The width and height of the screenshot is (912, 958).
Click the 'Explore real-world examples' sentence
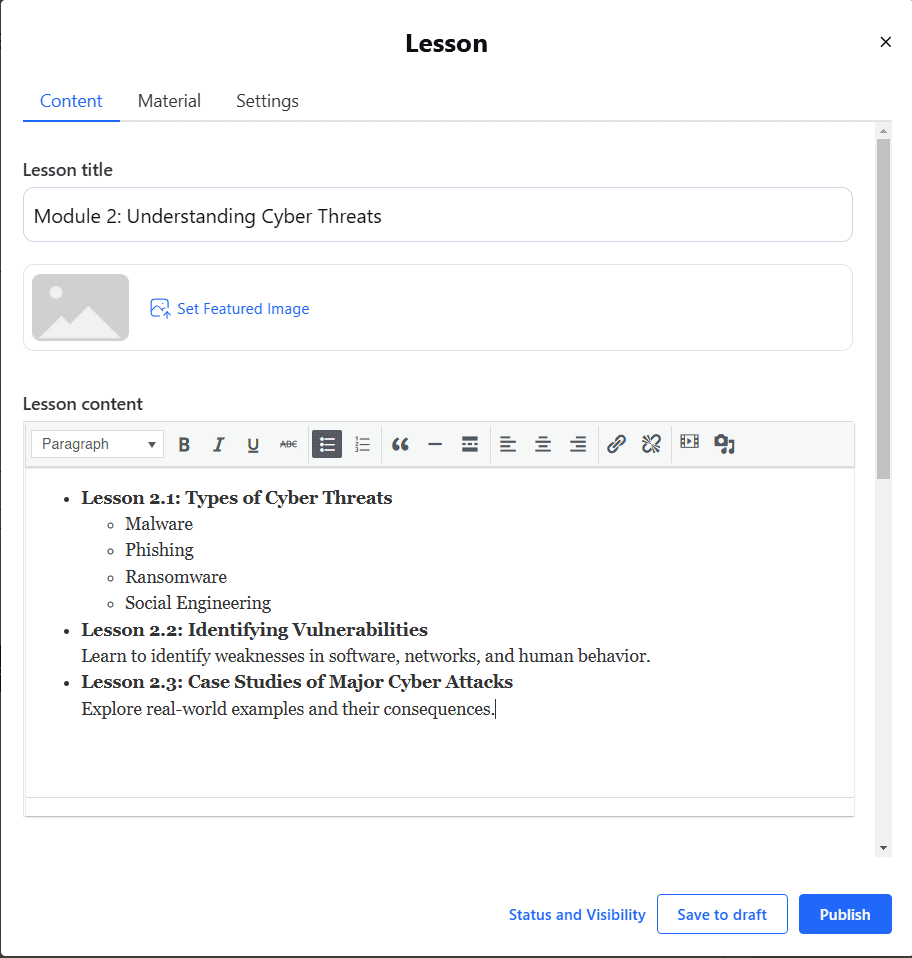[x=288, y=709]
